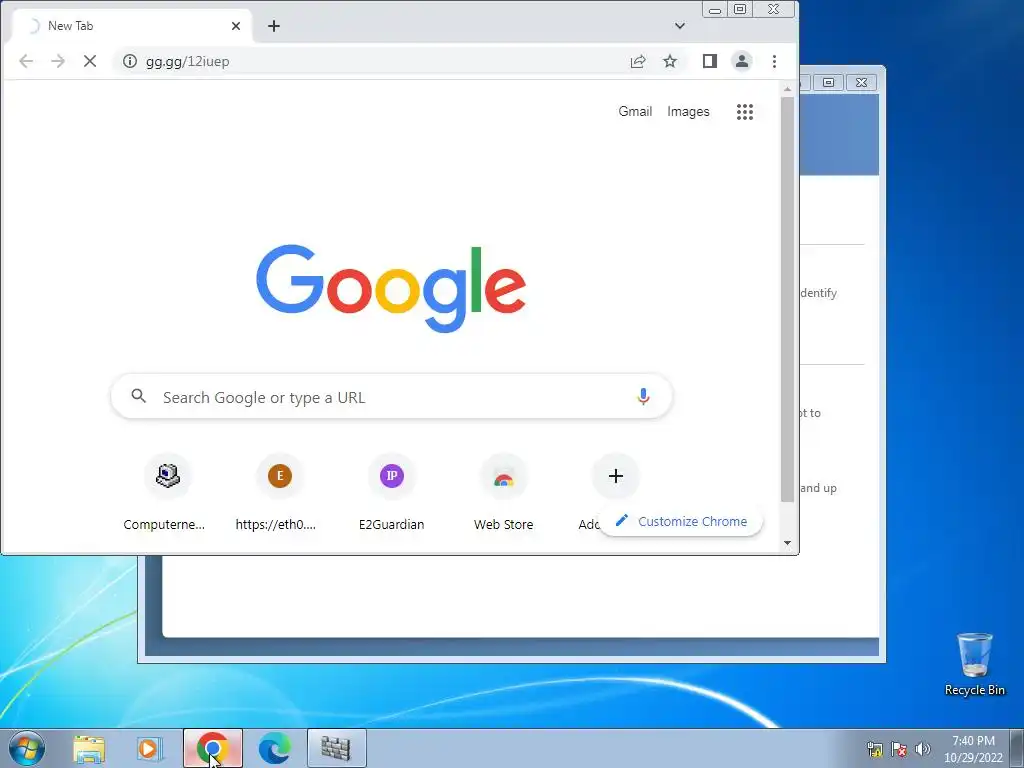Open the Google apps grid
The image size is (1024, 768).
745,112
